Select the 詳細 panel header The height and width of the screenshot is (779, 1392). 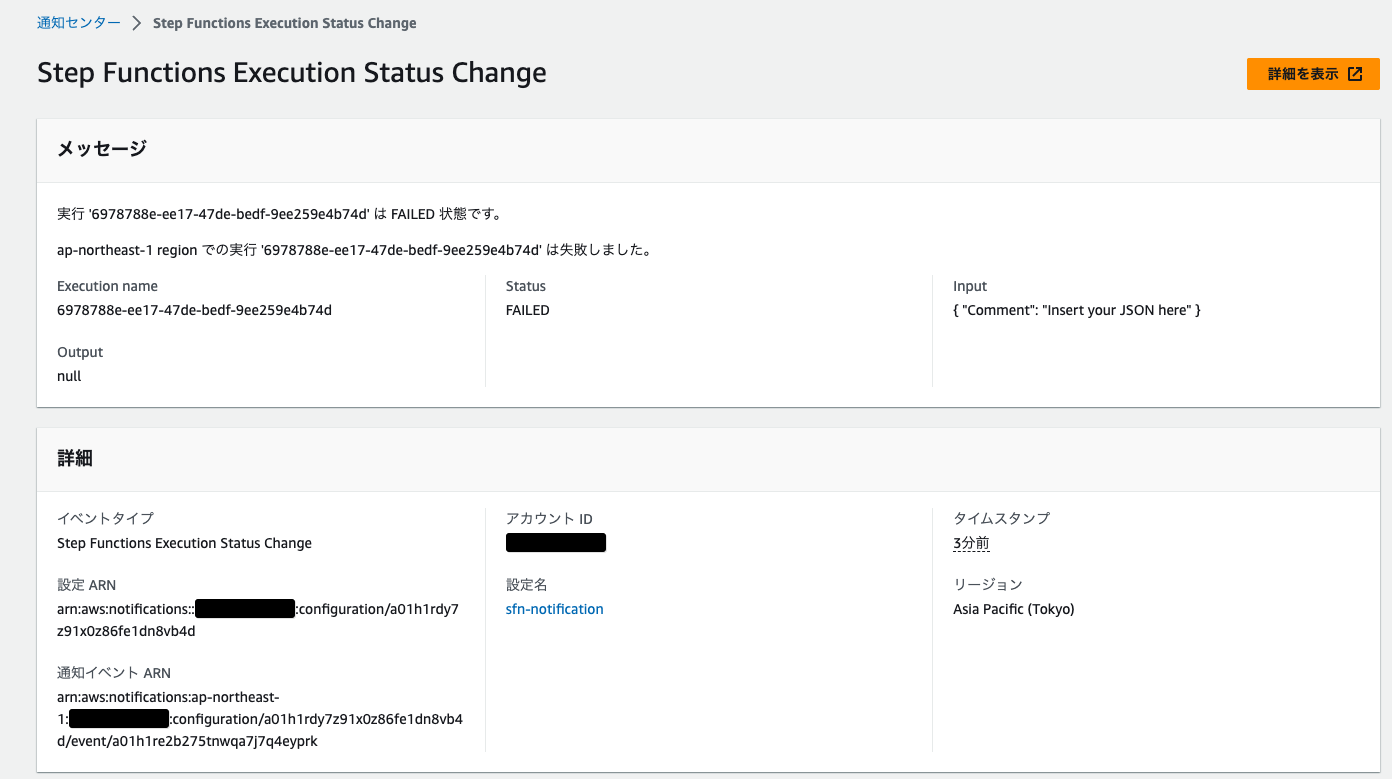point(73,457)
